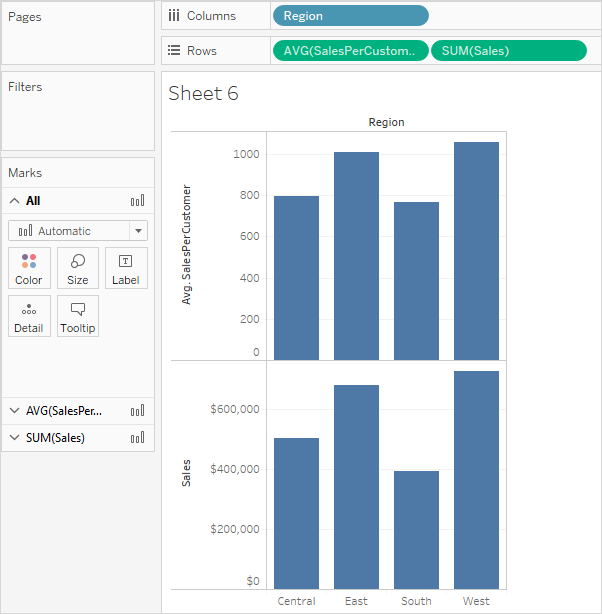
Task: Select the East bar in Avg. SalesPerCustomer chart
Action: tap(356, 255)
